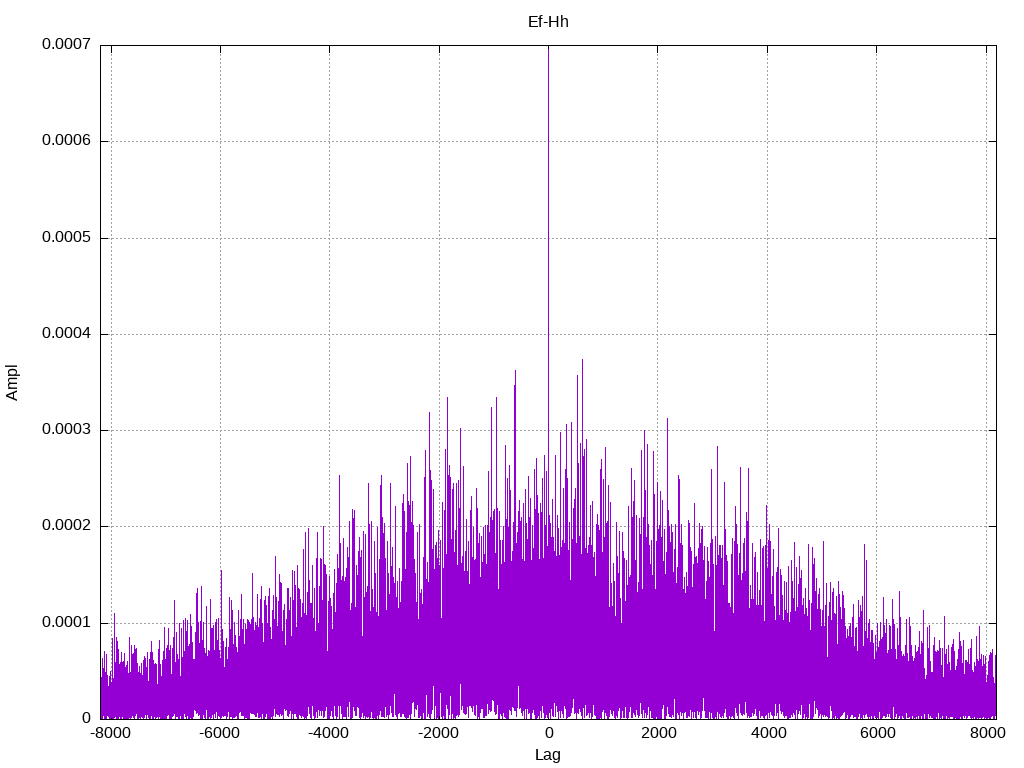
Task: Click x-axis tick label -4000
Action: click(x=328, y=733)
